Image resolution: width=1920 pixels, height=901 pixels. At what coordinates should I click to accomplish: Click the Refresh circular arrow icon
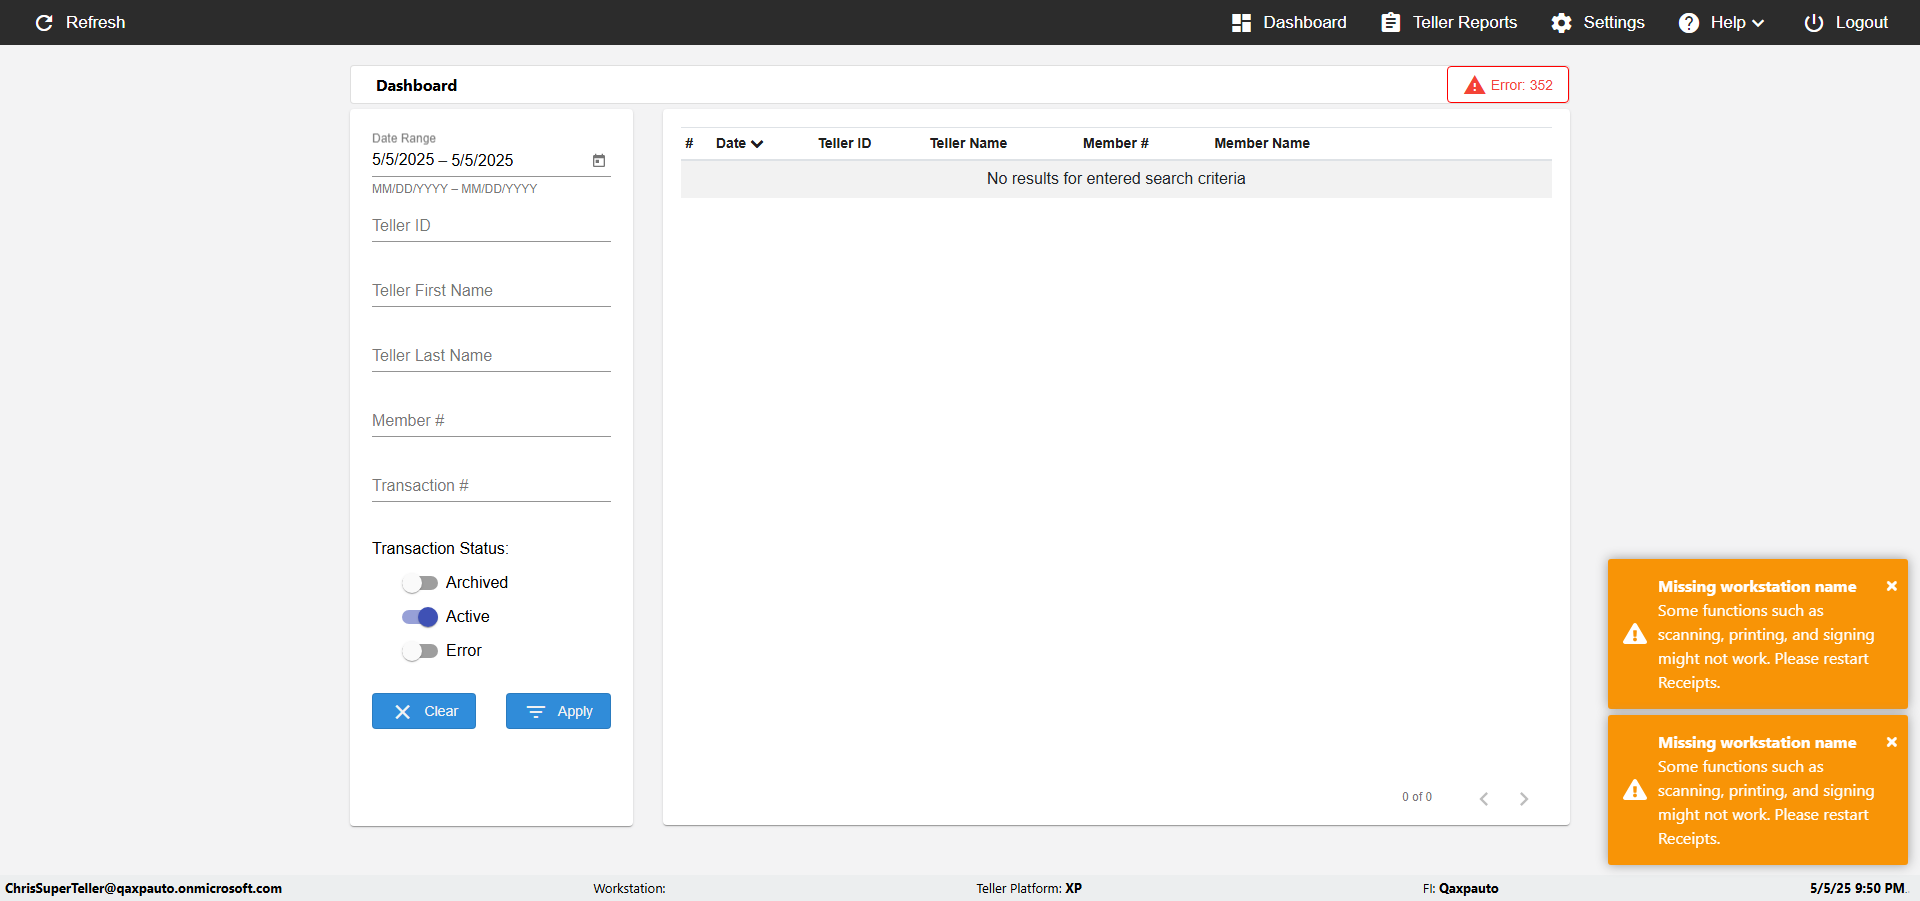pos(44,22)
